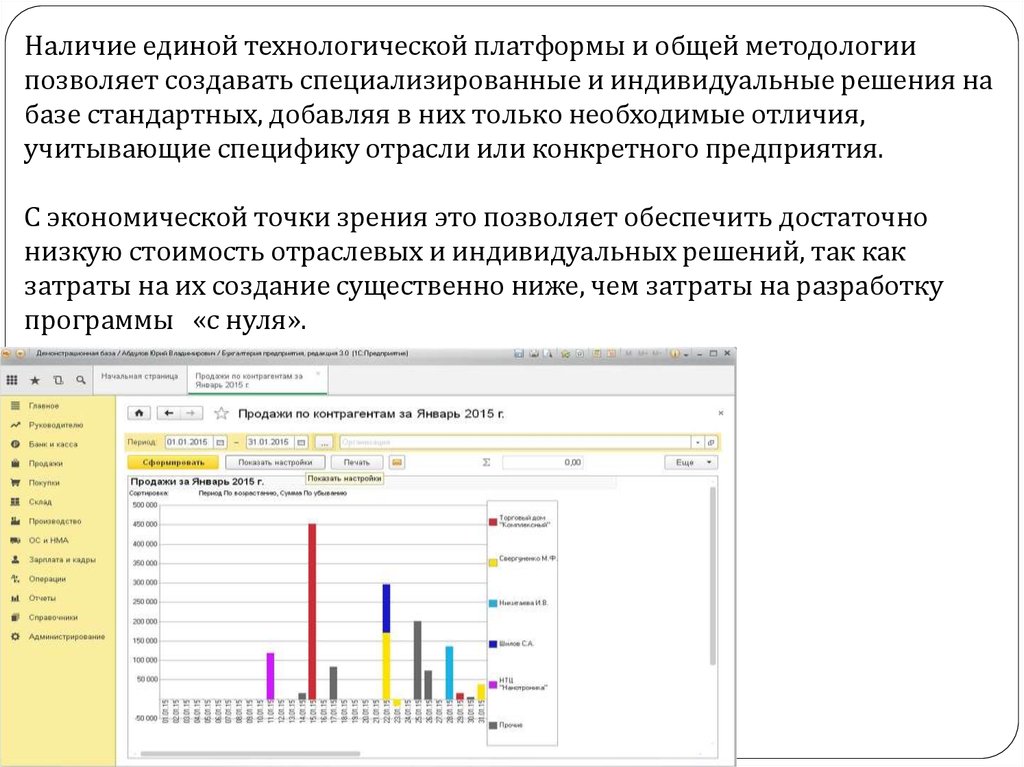Viewport: 1024px width, 767px height.
Task: Open the History icon in top toolbar
Action: pos(58,380)
